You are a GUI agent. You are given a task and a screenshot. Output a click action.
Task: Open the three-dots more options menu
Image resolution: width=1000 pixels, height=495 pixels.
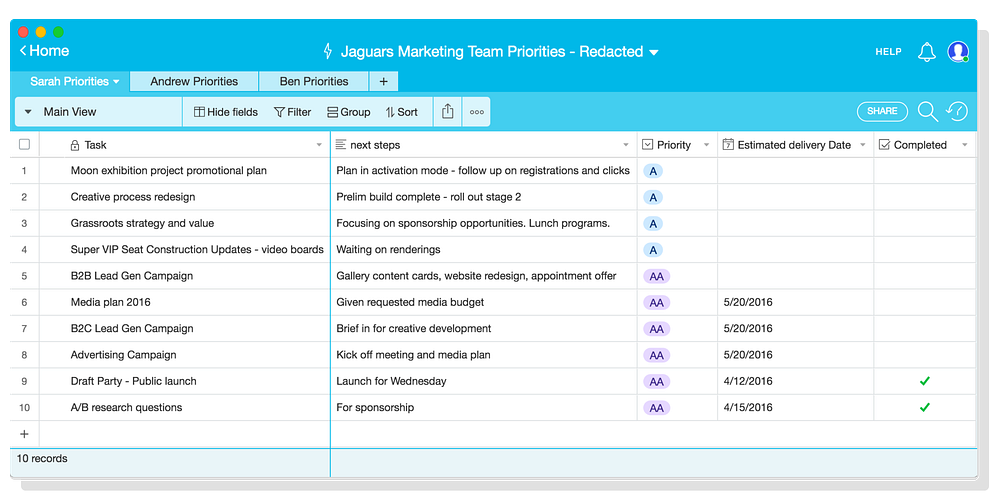pos(476,112)
